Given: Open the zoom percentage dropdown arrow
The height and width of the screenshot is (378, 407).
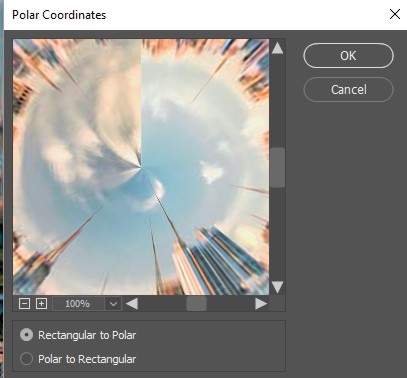Looking at the screenshot, I should tap(113, 304).
